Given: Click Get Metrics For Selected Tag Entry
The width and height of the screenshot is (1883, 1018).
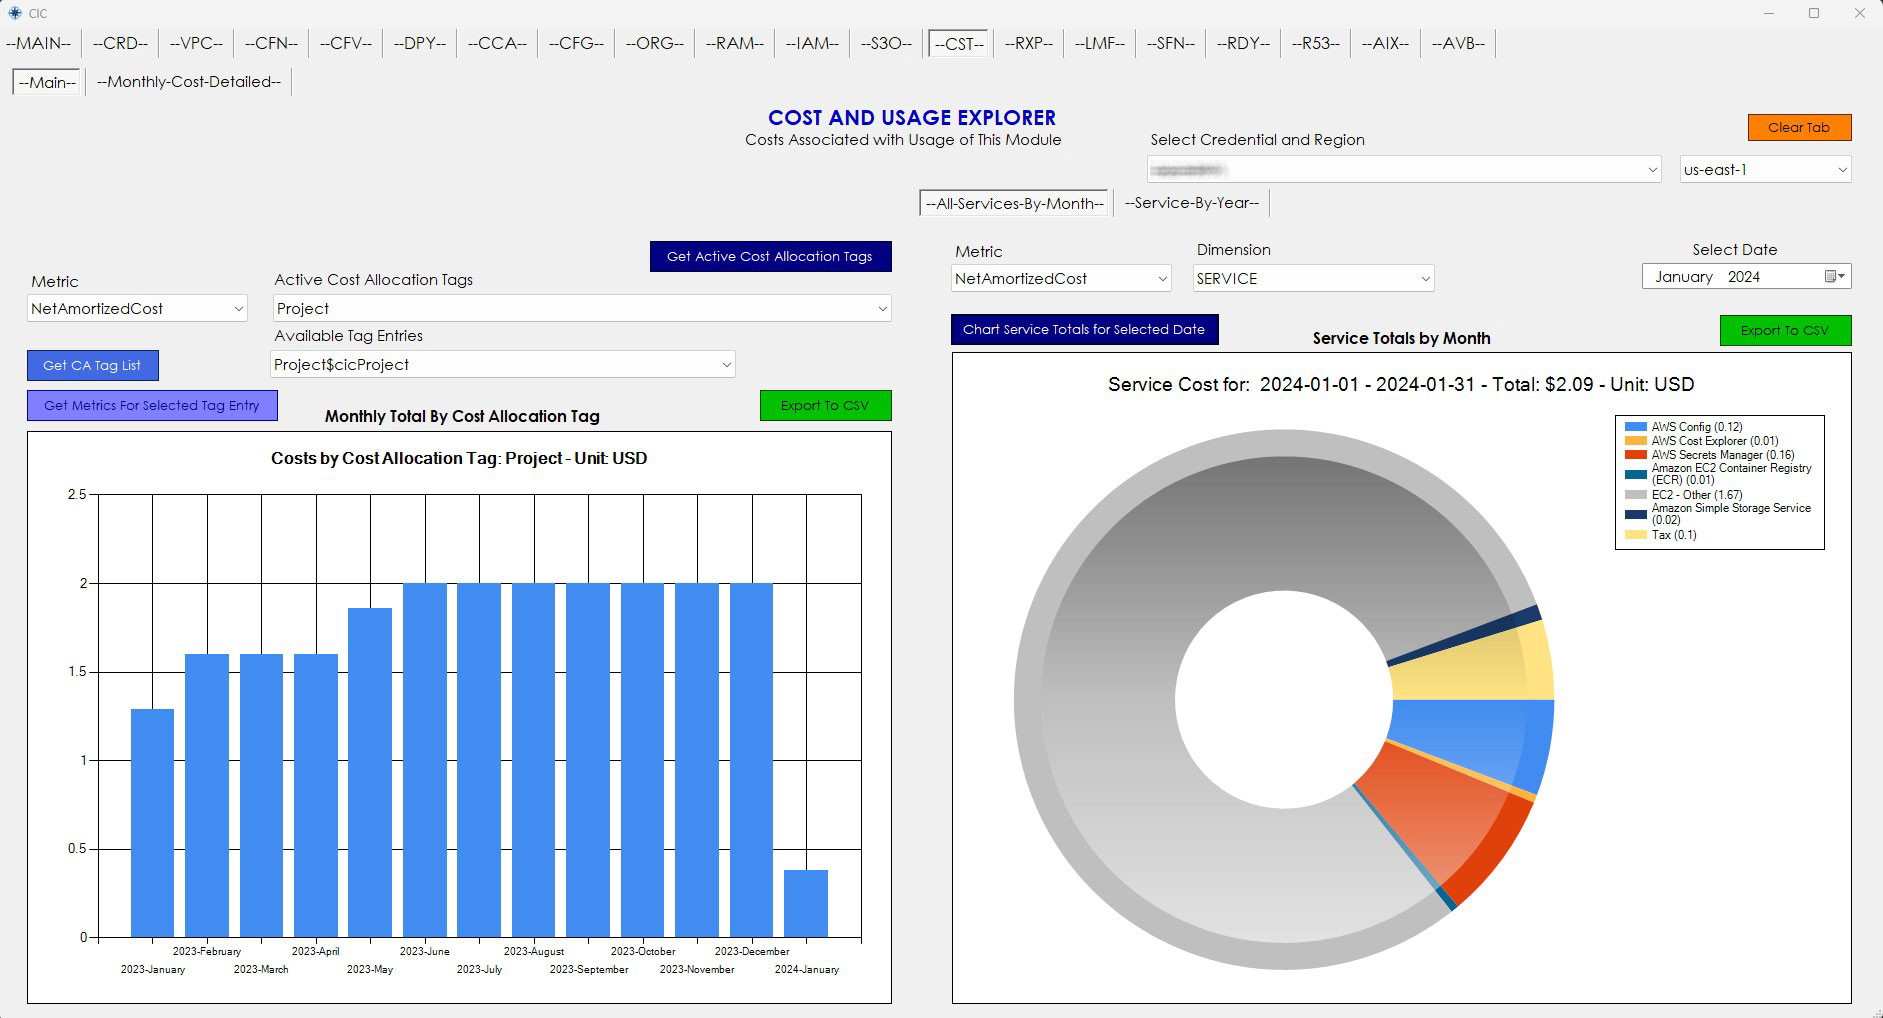Looking at the screenshot, I should [152, 406].
